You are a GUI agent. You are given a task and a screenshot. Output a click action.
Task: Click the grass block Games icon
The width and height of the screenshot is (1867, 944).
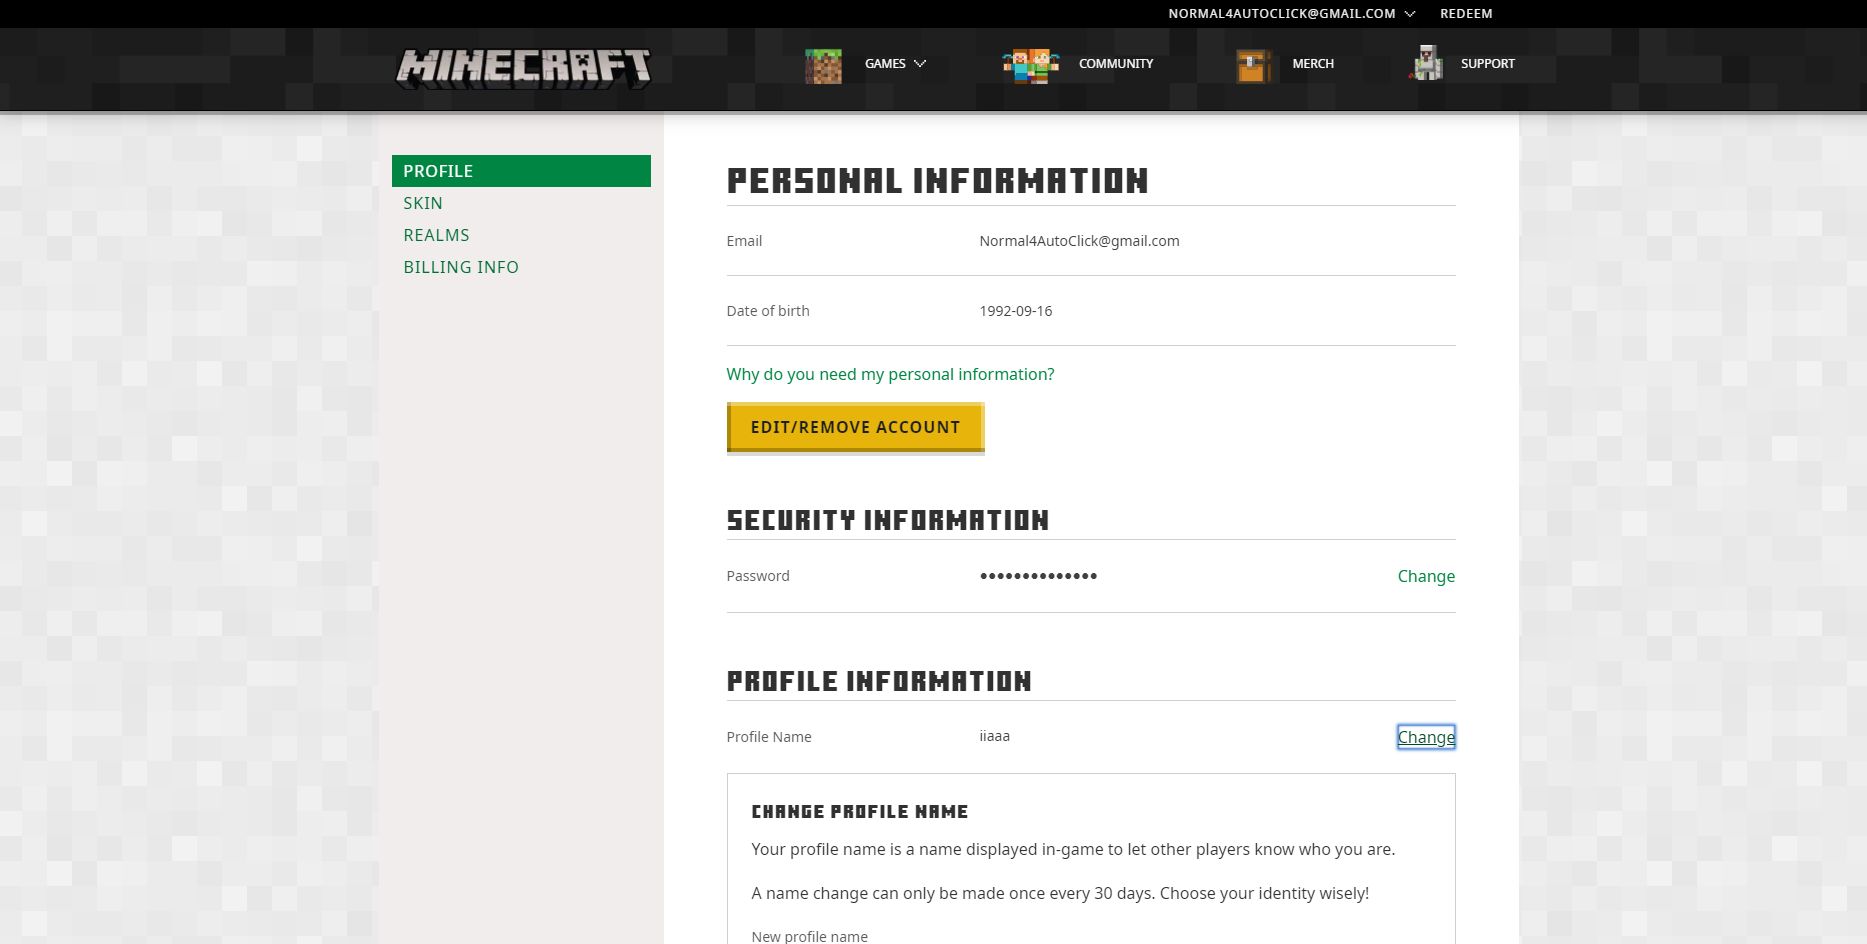point(823,65)
